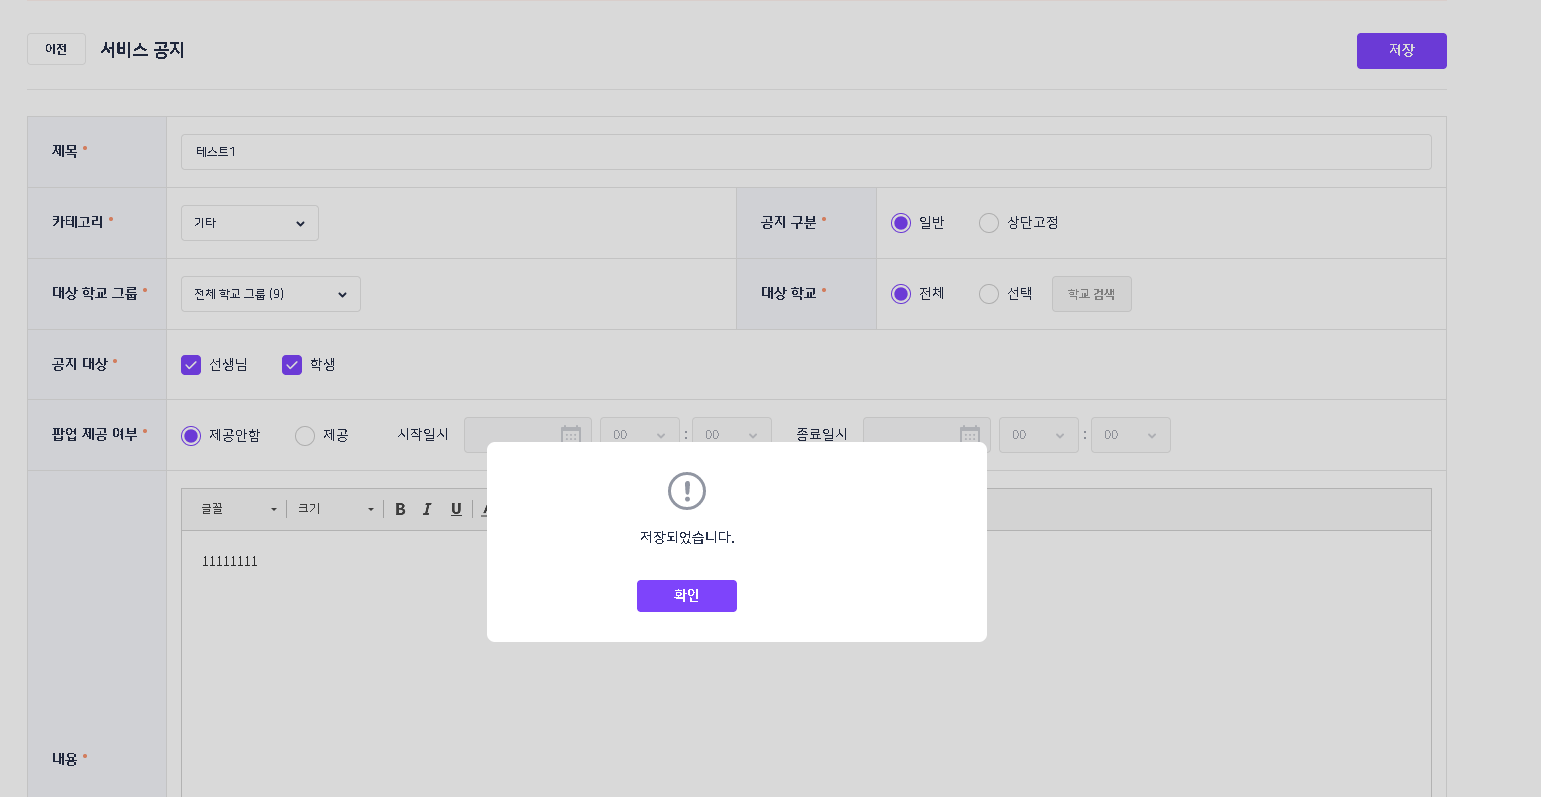Open the 종료일시 calendar picker icon

click(x=970, y=435)
